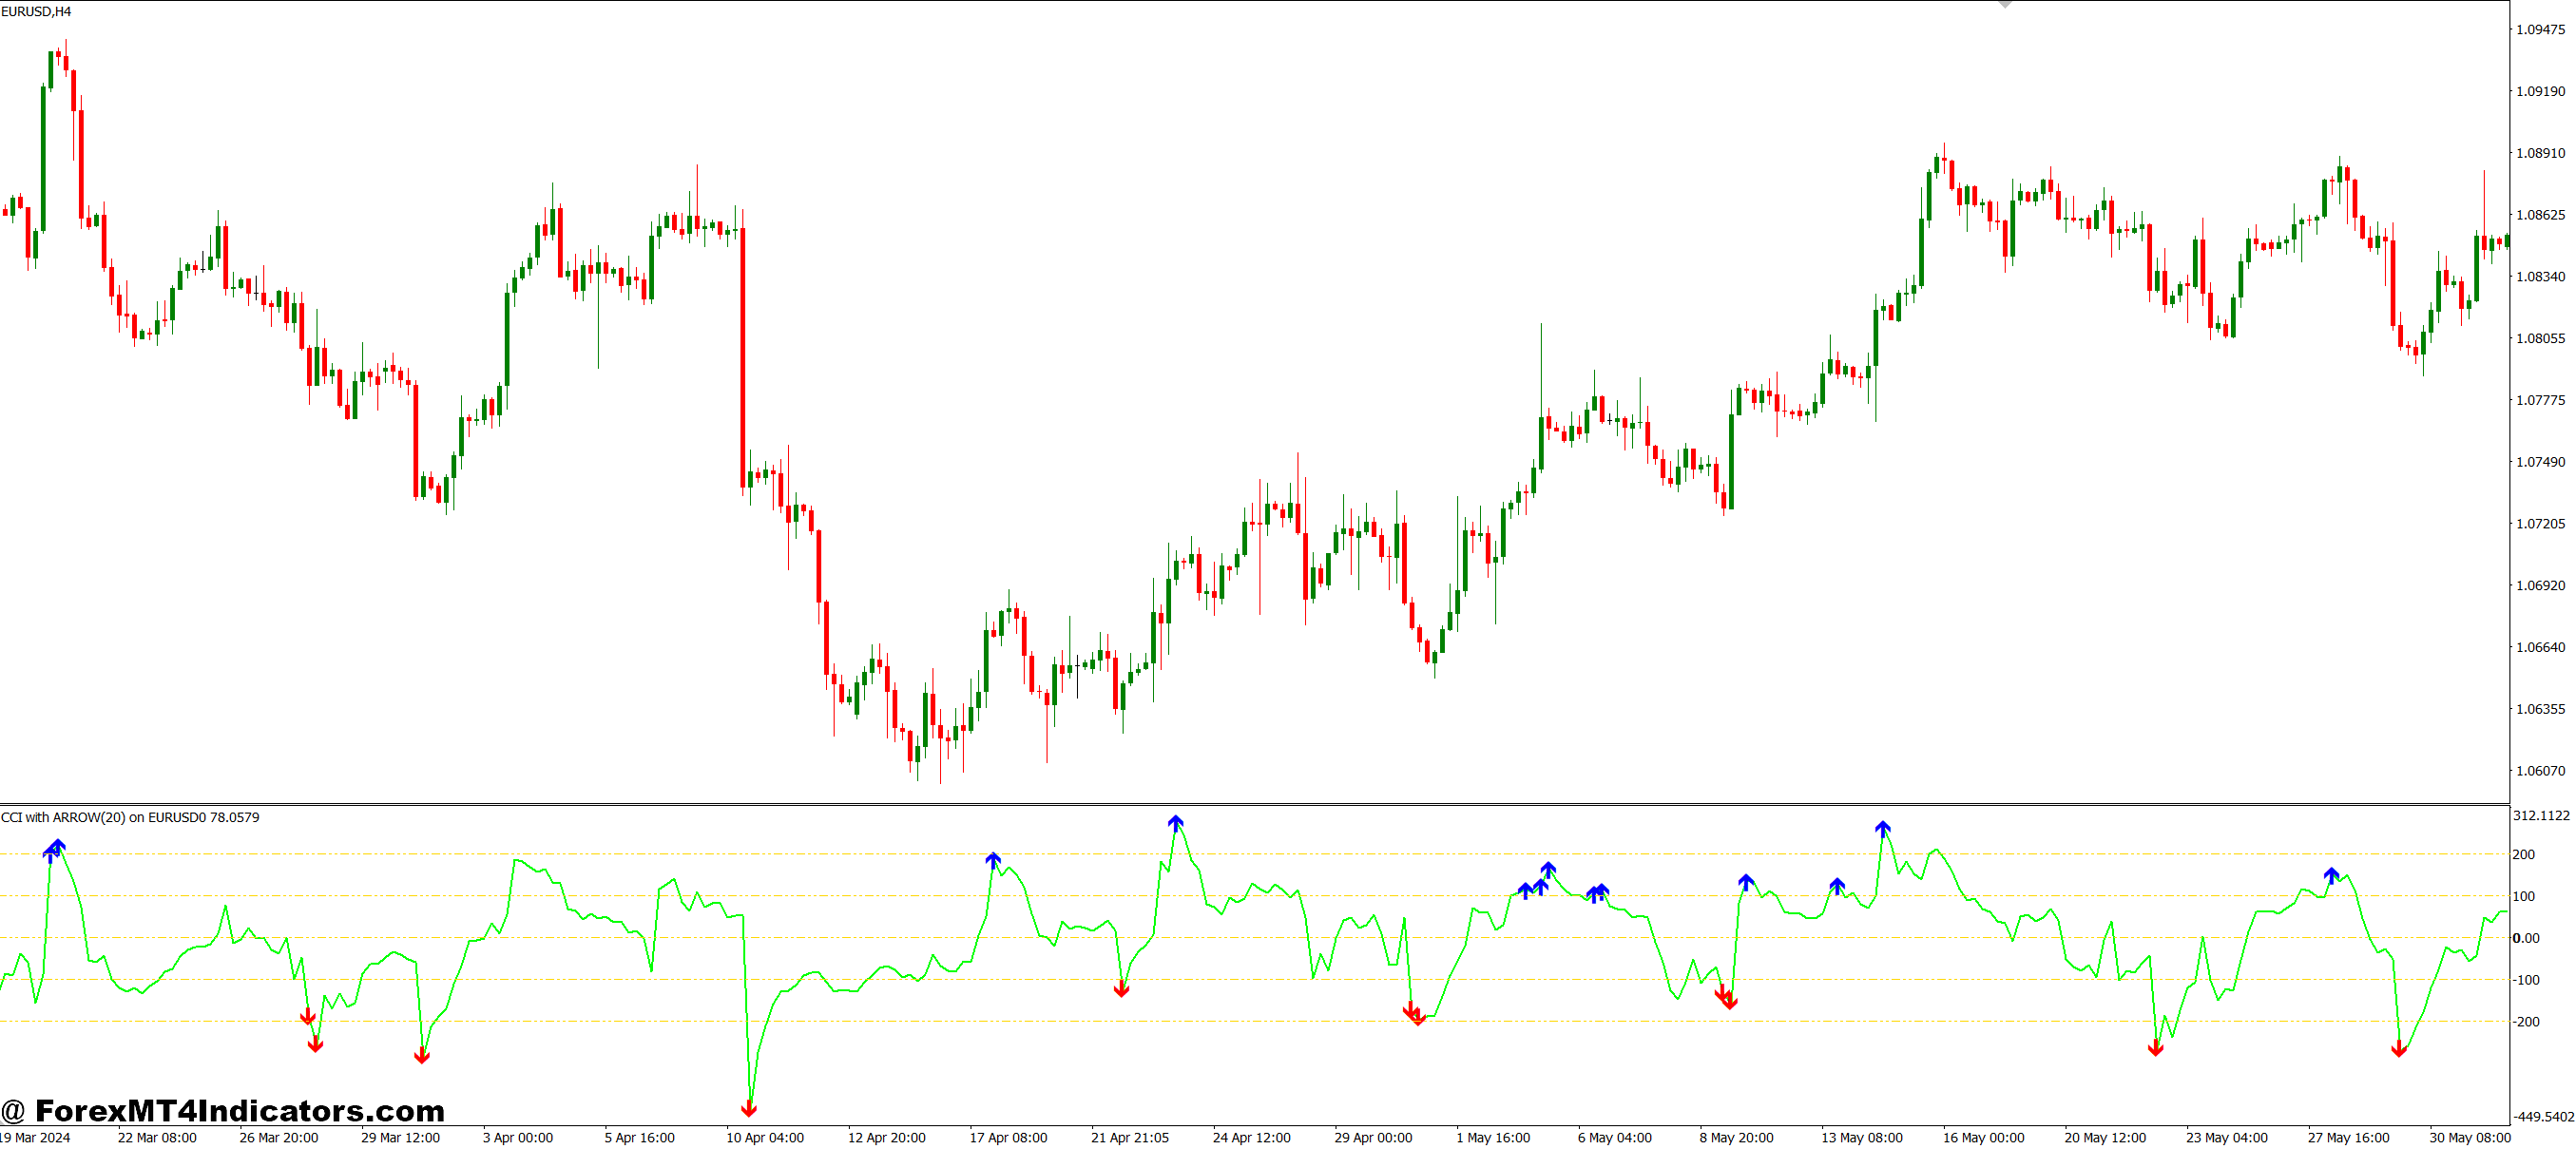The image size is (2576, 1149).
Task: Click the -449.5402 minimum value on CCI scale
Action: (x=2541, y=1110)
